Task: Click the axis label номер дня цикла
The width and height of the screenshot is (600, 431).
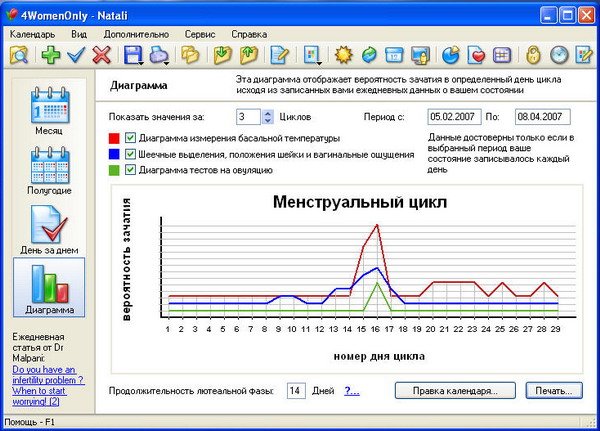Action: [379, 356]
